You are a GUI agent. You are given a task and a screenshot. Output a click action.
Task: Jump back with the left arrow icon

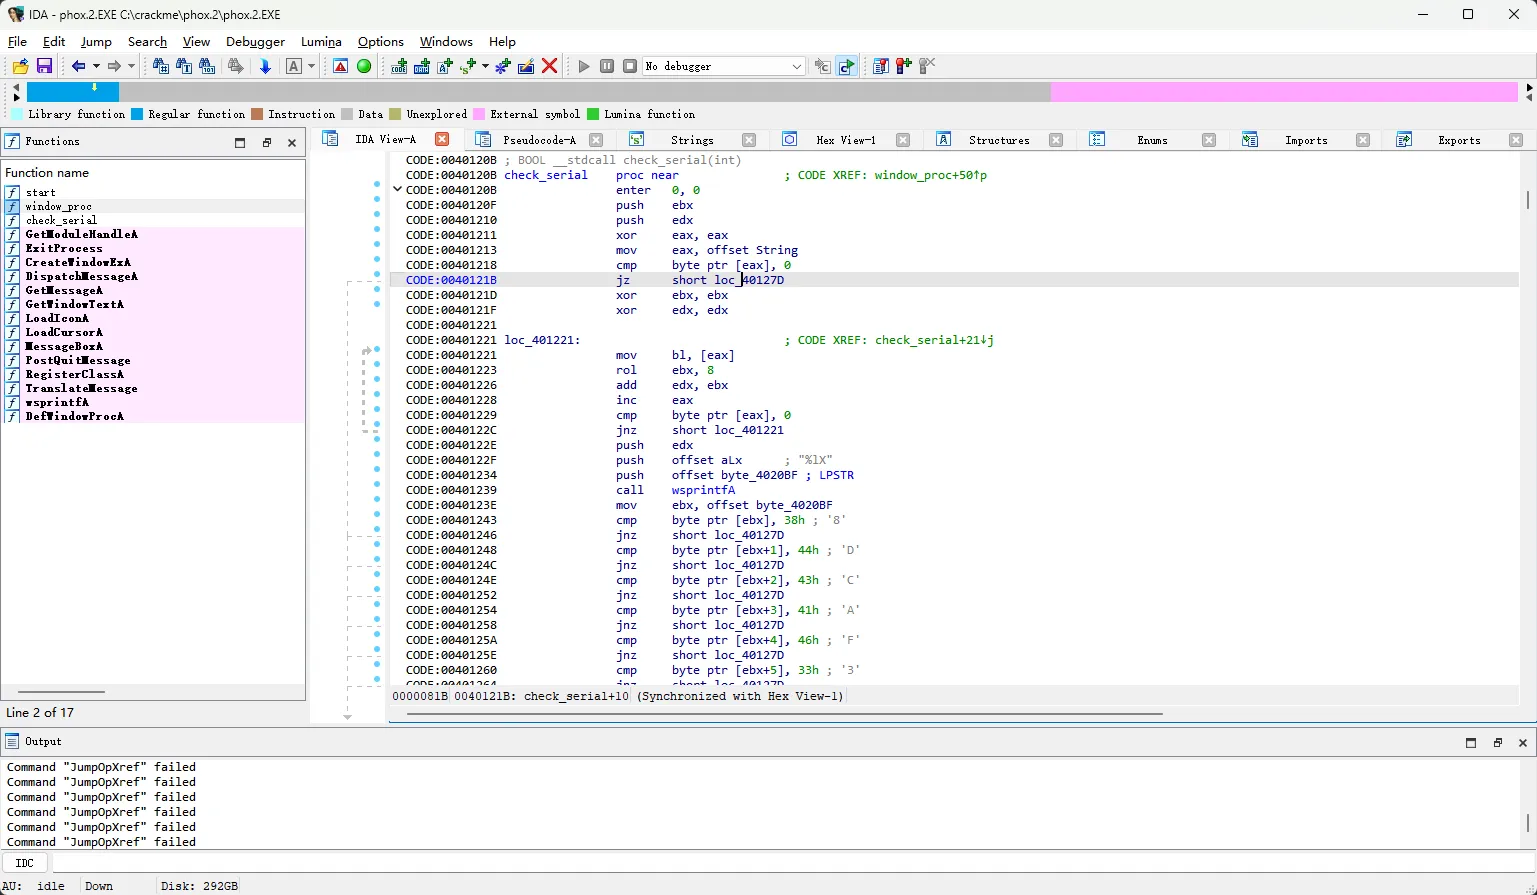coord(78,66)
